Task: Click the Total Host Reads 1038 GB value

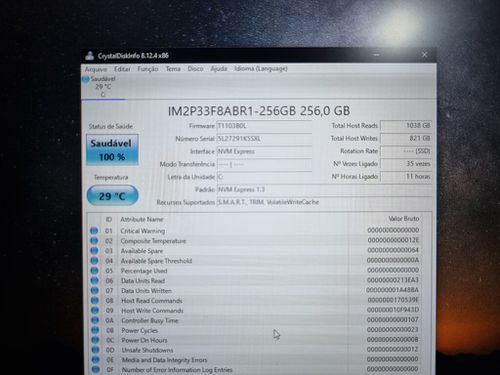Action: (x=406, y=125)
